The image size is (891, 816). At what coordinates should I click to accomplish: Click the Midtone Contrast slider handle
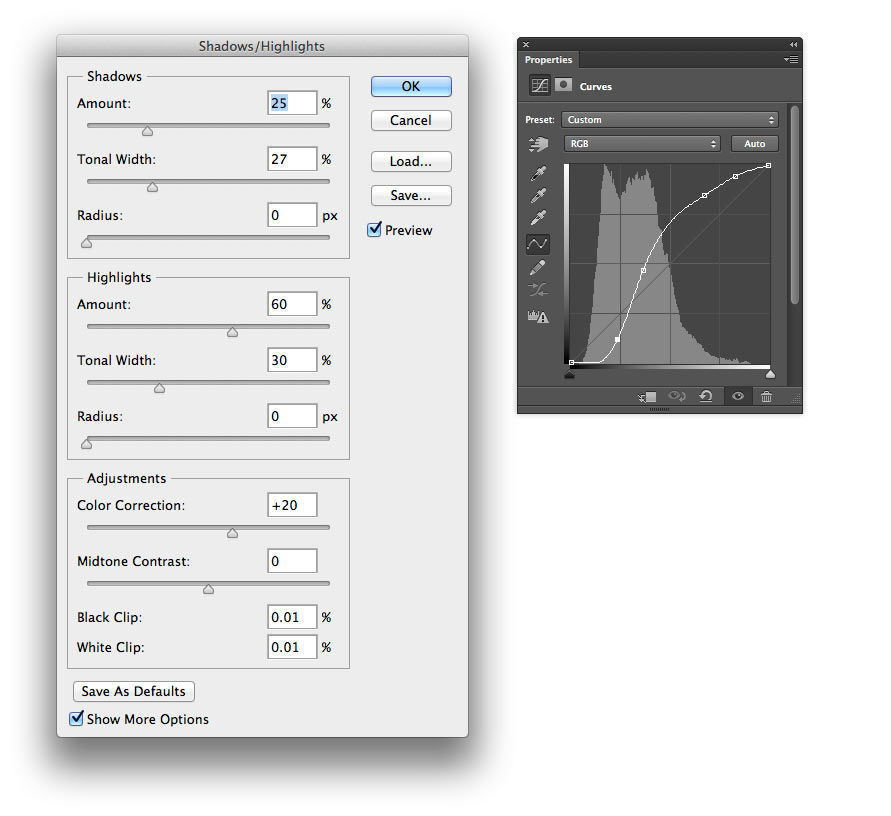[x=209, y=589]
